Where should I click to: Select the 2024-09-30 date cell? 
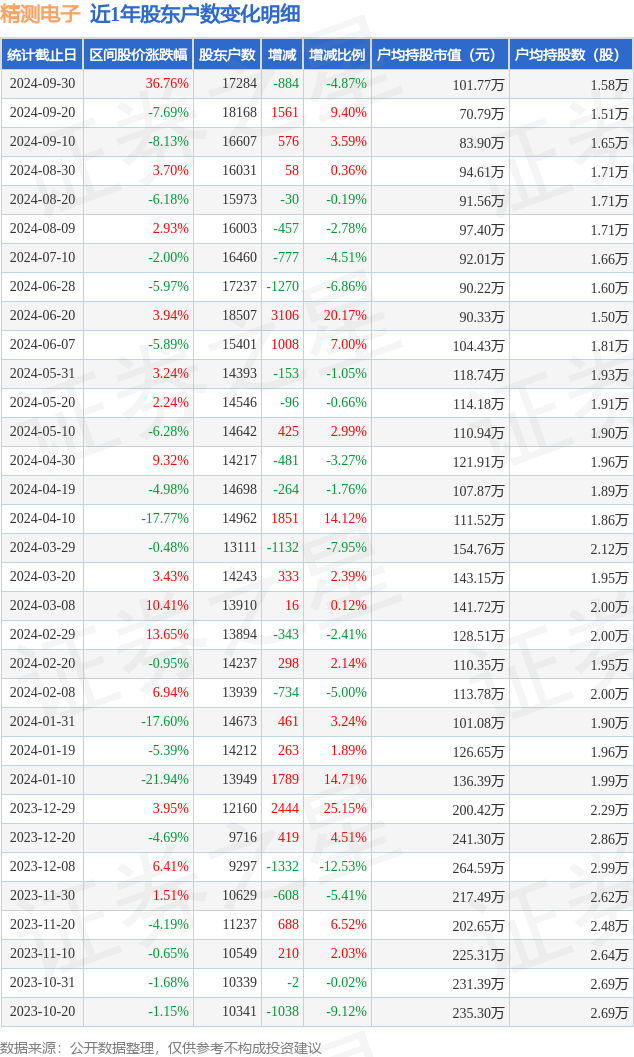[x=43, y=84]
